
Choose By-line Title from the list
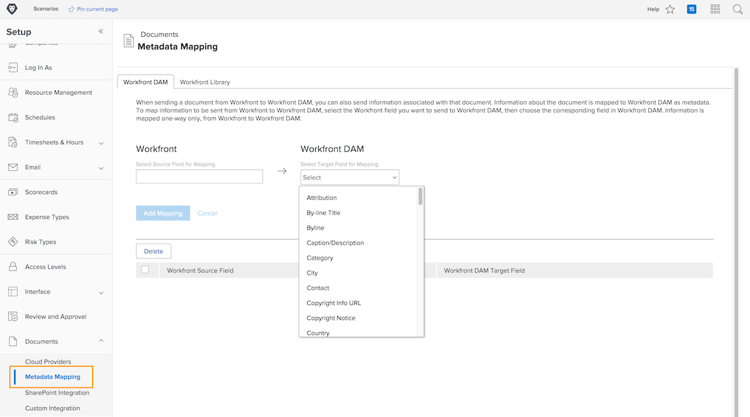(x=323, y=213)
